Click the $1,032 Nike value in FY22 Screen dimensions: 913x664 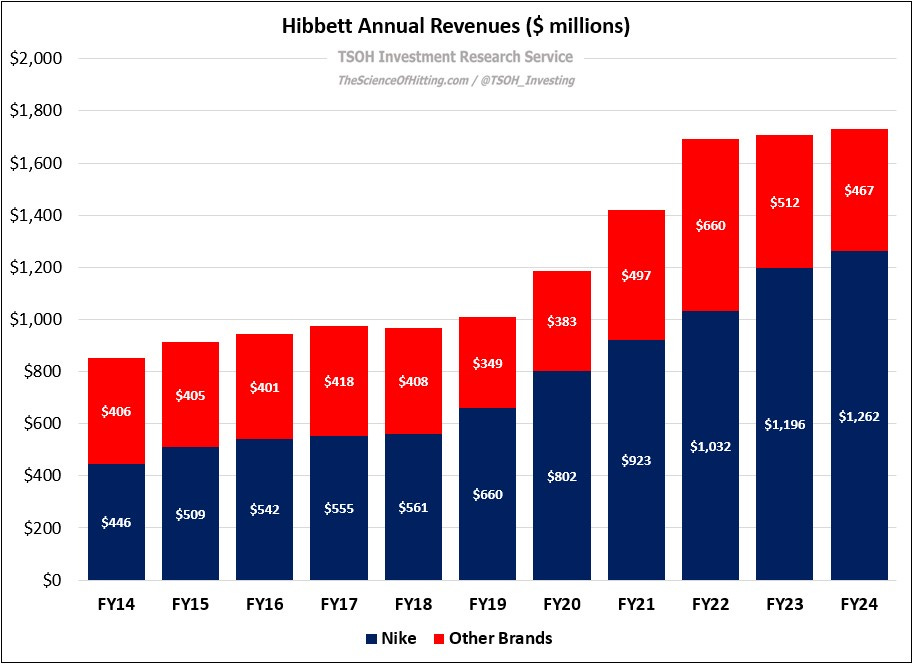click(710, 446)
